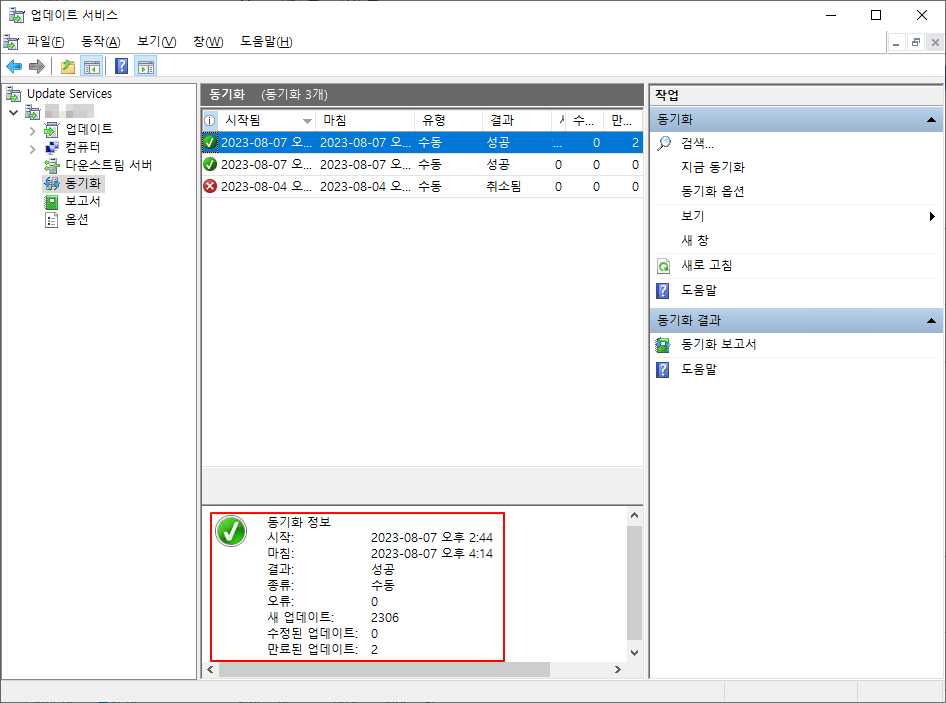Screen dimensions: 946x703
Task: Open the 동작(A) menu
Action: click(101, 42)
